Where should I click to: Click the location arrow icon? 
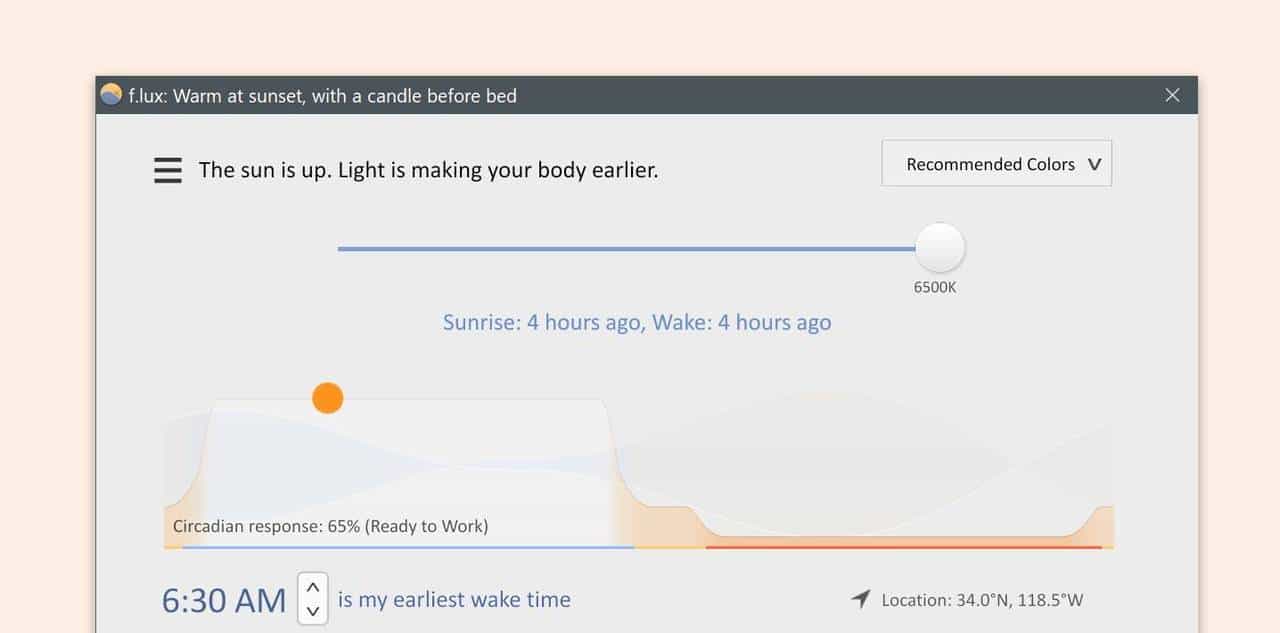pyautogui.click(x=860, y=599)
